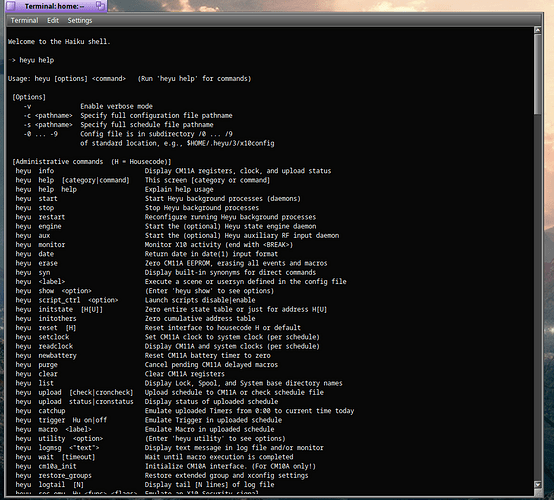Click the 'heyu setclock' row
Viewport: 554px width, 500px height.
167,337
